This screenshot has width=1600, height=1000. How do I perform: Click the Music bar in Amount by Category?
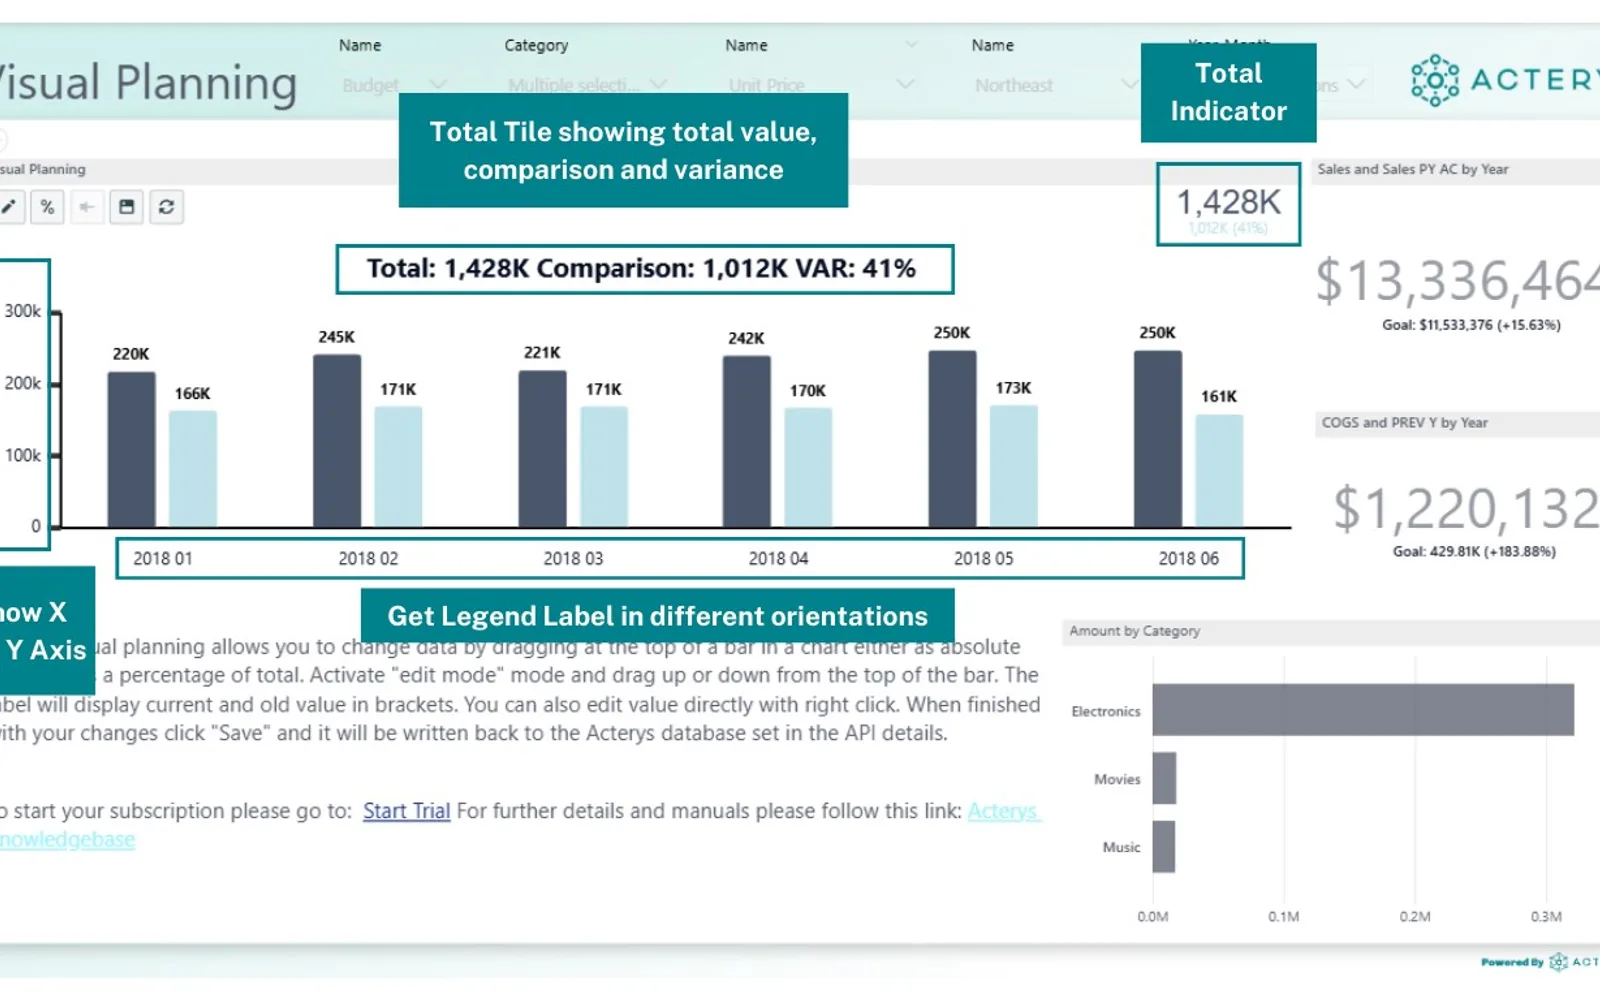coord(1163,846)
